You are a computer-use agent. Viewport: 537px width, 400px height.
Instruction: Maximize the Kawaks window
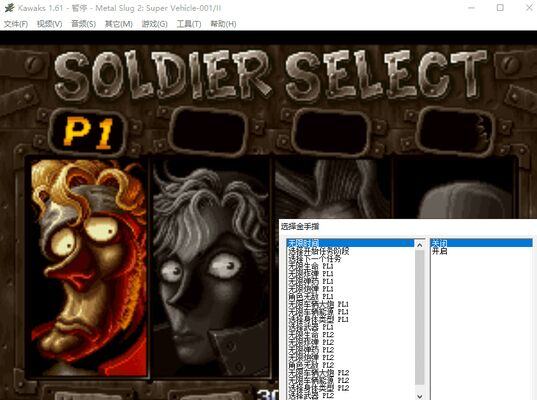(x=500, y=8)
